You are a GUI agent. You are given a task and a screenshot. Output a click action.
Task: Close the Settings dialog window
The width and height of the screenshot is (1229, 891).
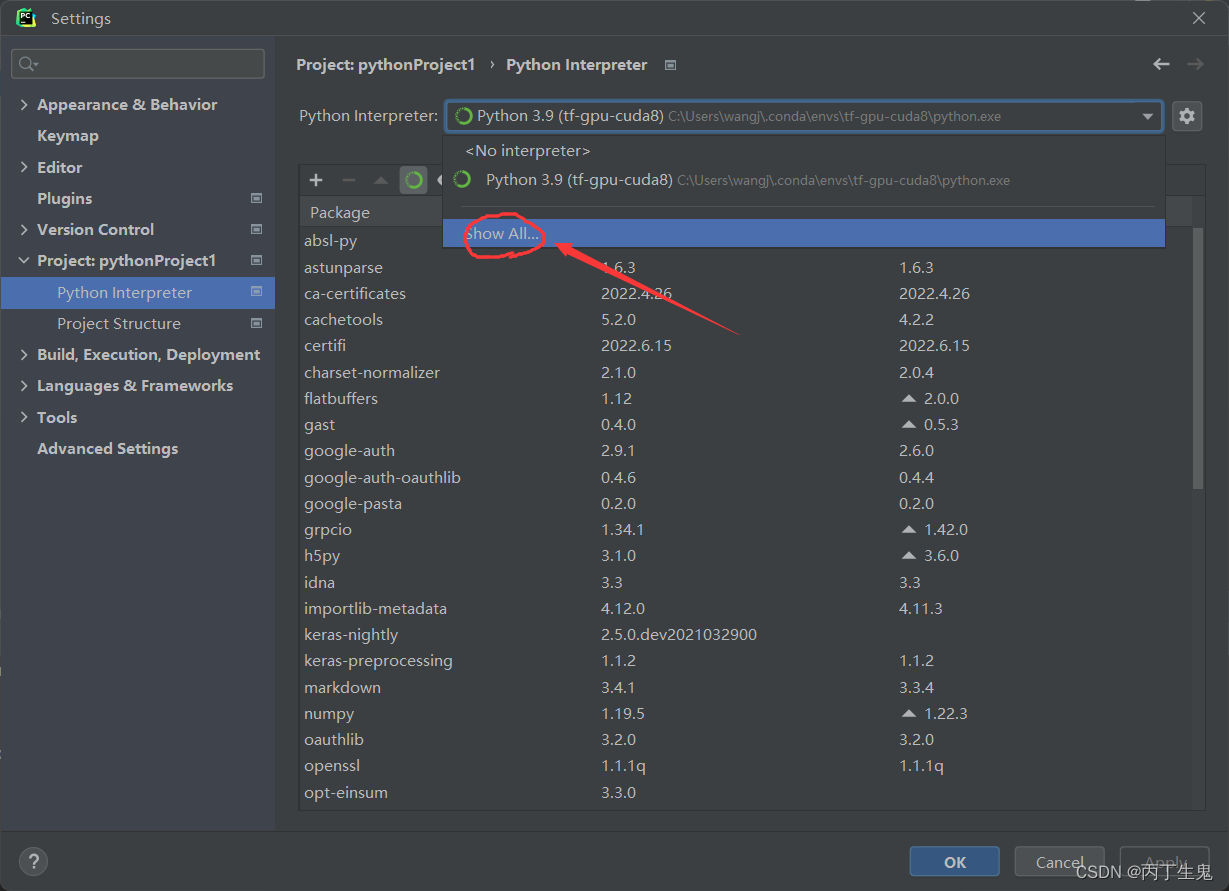pyautogui.click(x=1199, y=18)
